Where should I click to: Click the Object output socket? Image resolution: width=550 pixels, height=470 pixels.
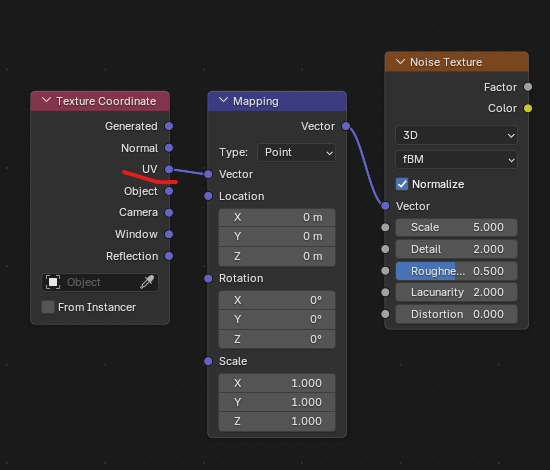169,191
